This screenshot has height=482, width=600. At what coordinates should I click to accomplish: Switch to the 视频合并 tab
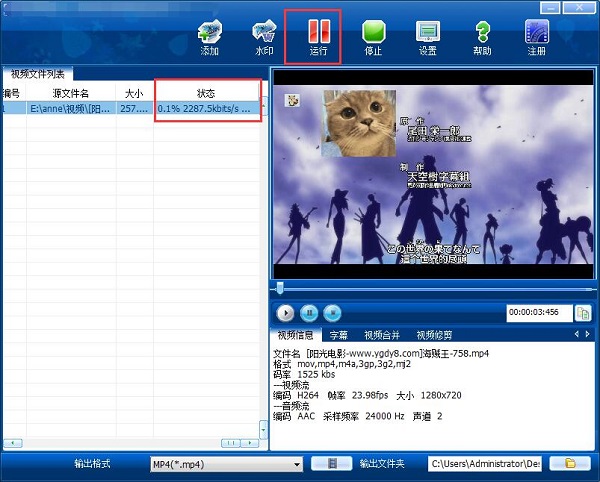tap(382, 335)
